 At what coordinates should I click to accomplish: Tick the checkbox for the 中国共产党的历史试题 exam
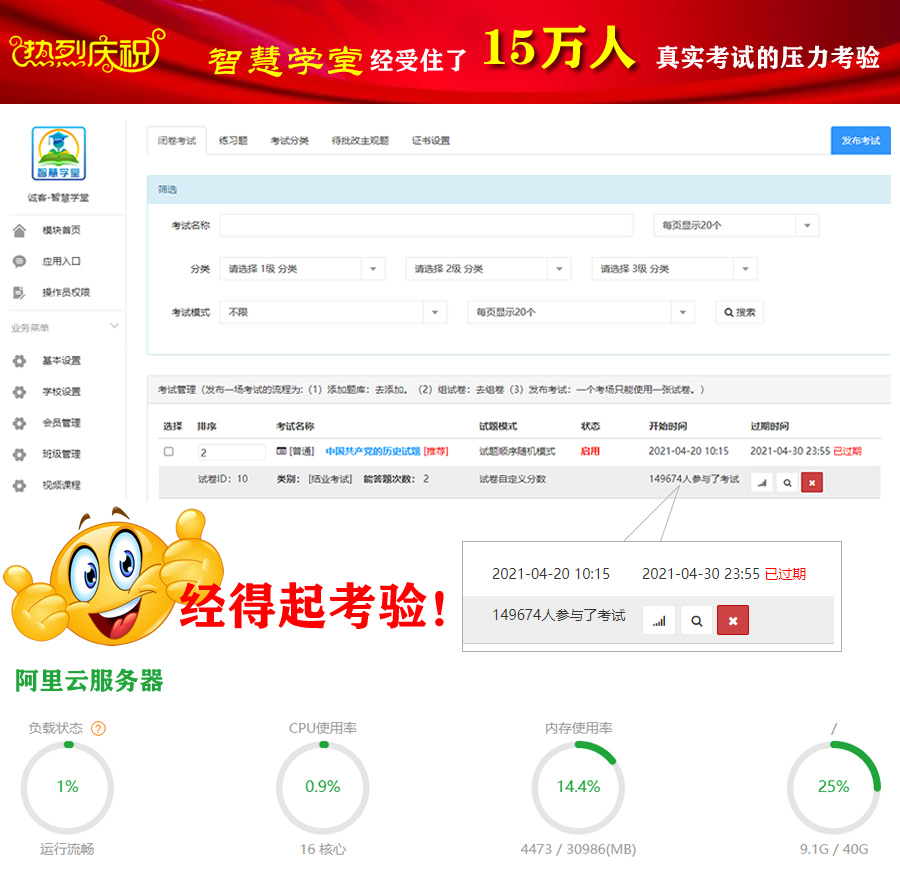point(169,452)
